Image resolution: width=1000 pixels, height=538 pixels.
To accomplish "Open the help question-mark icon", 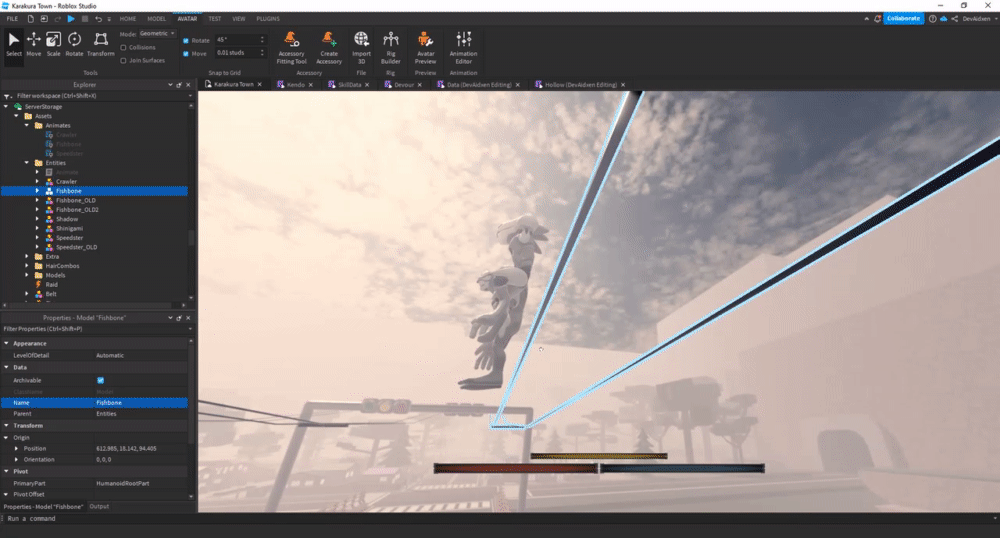I will click(932, 18).
